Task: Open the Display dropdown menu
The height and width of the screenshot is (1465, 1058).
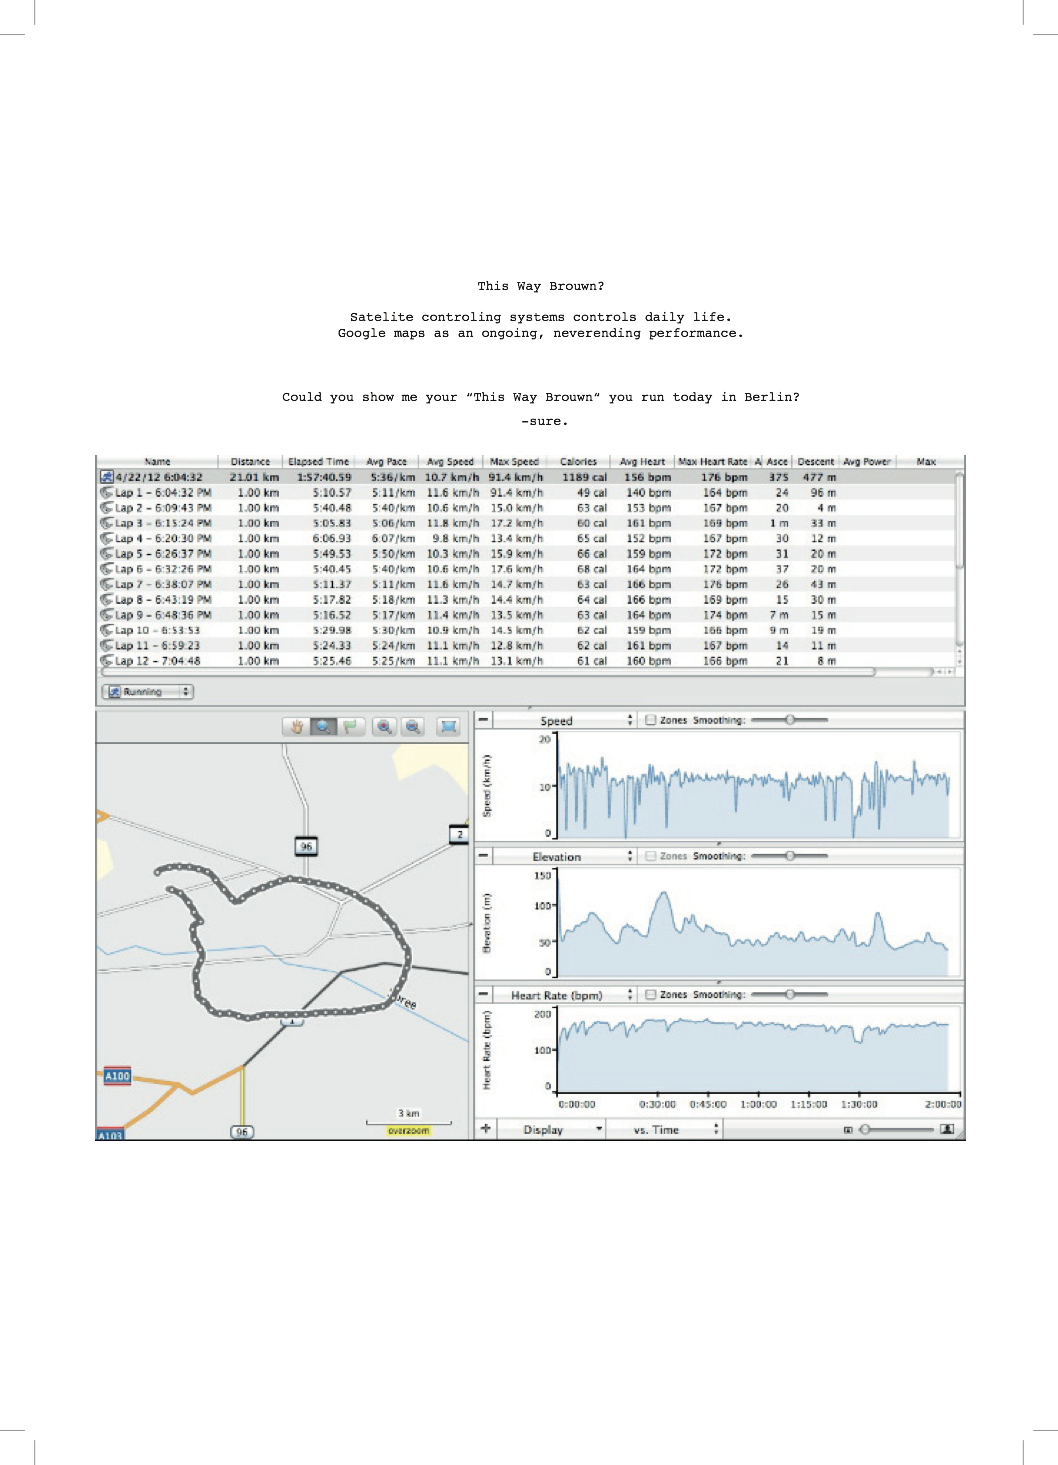Action: pyautogui.click(x=552, y=1129)
